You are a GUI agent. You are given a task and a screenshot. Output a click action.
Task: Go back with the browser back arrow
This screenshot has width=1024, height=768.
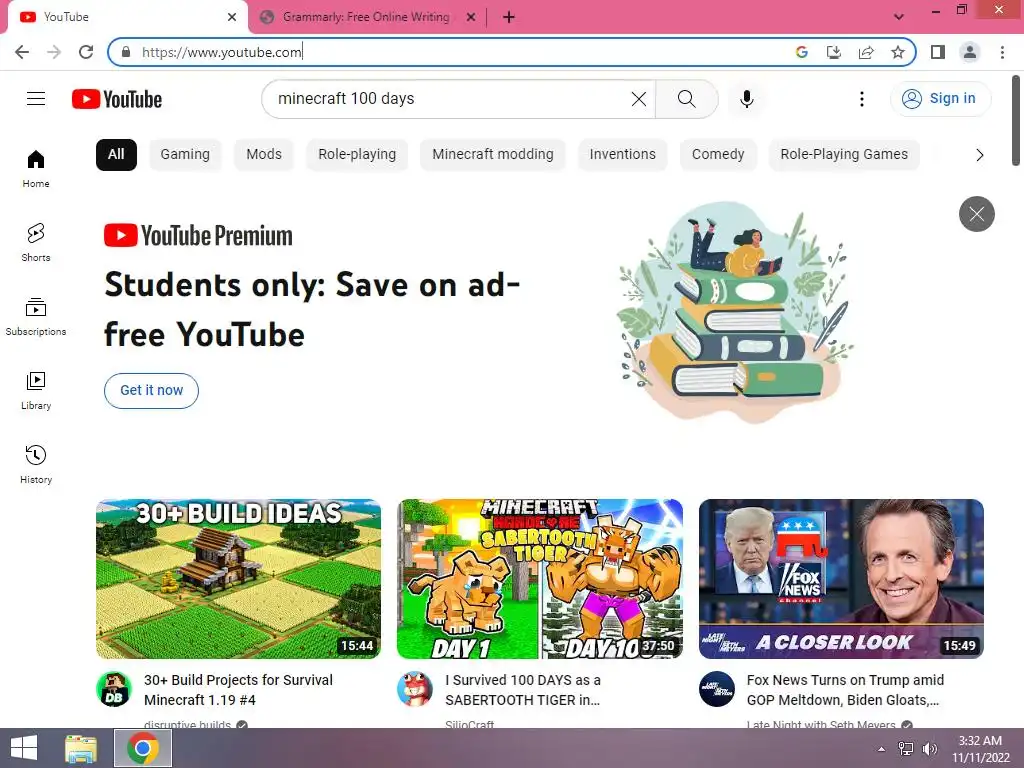tap(22, 52)
